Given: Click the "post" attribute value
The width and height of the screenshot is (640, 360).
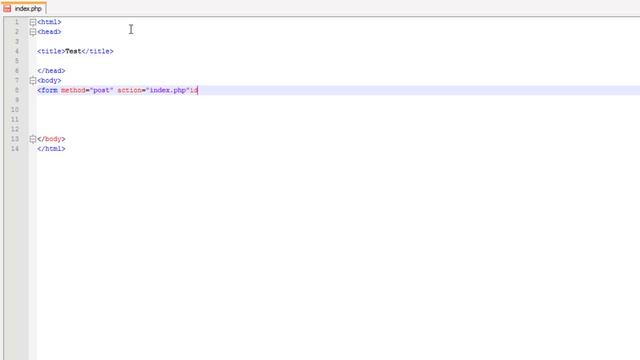Looking at the screenshot, I should point(101,91).
